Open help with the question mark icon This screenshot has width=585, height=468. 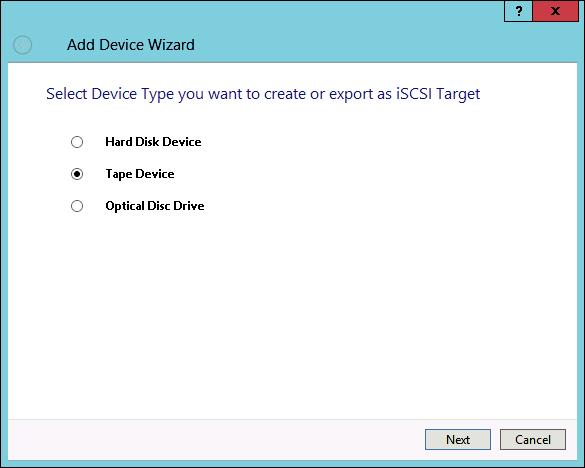518,11
